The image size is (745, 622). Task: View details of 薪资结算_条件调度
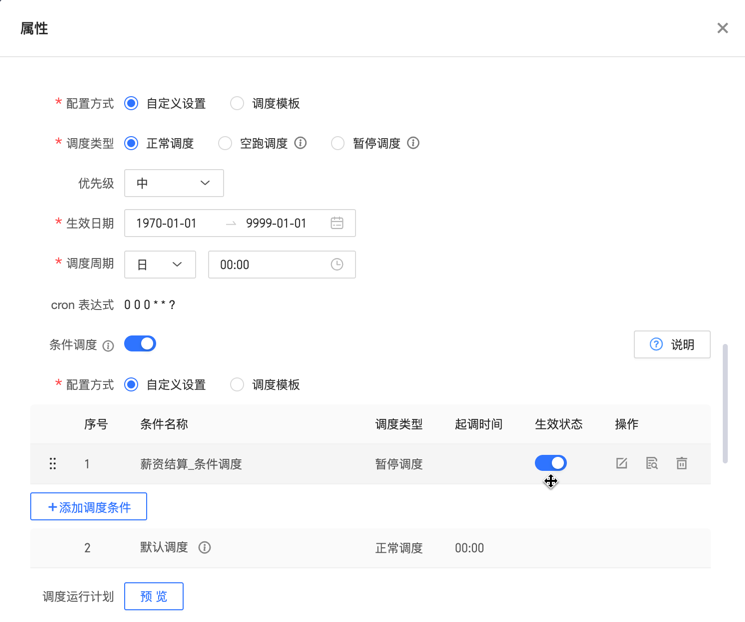[x=652, y=463]
